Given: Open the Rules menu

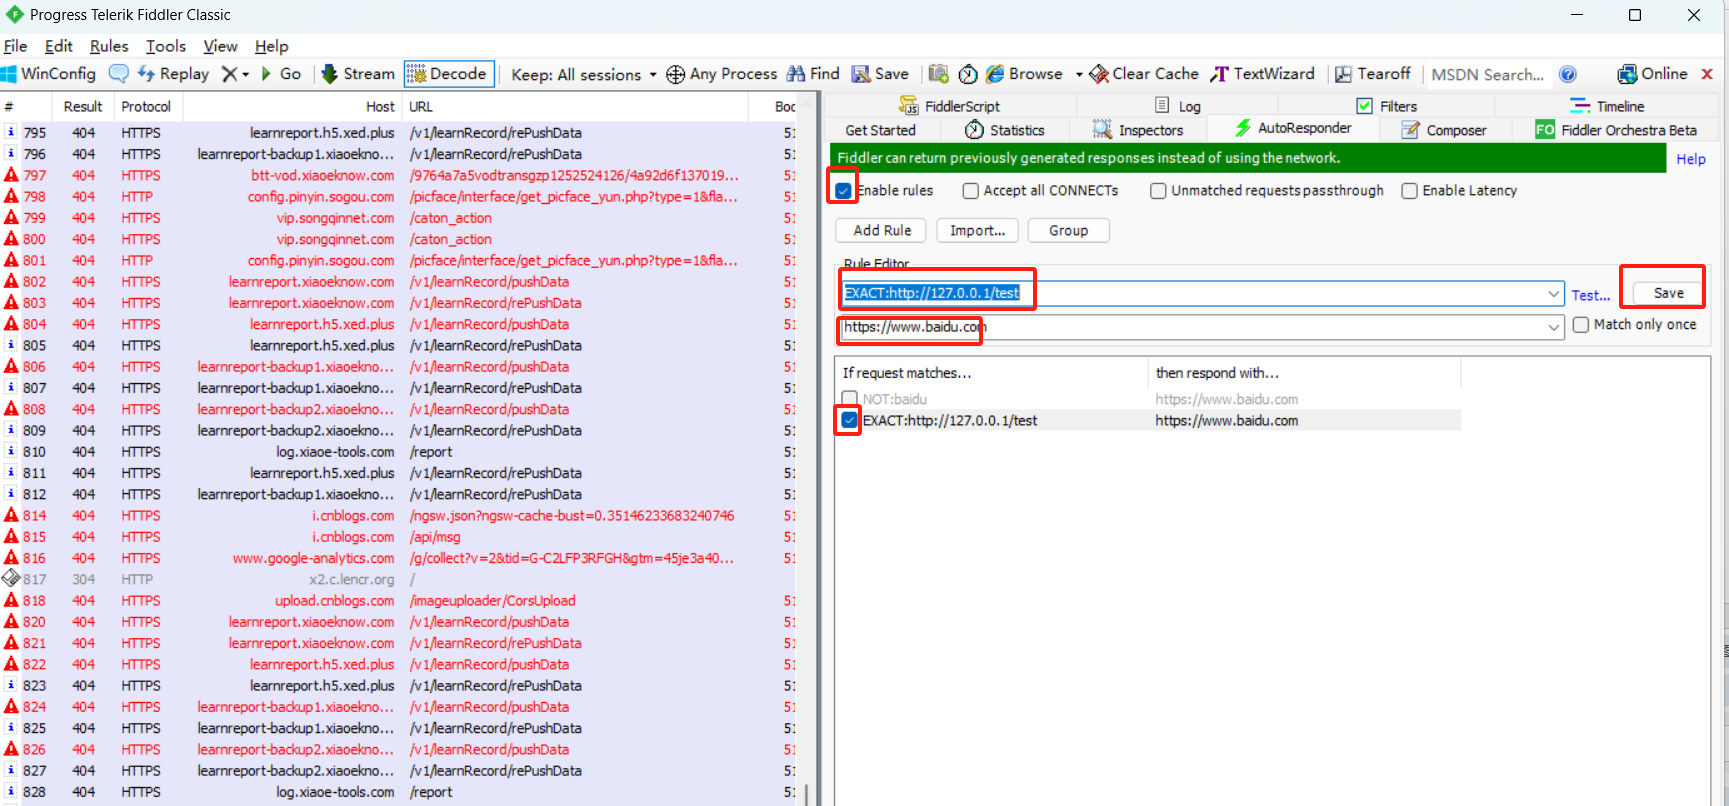Looking at the screenshot, I should coord(109,46).
